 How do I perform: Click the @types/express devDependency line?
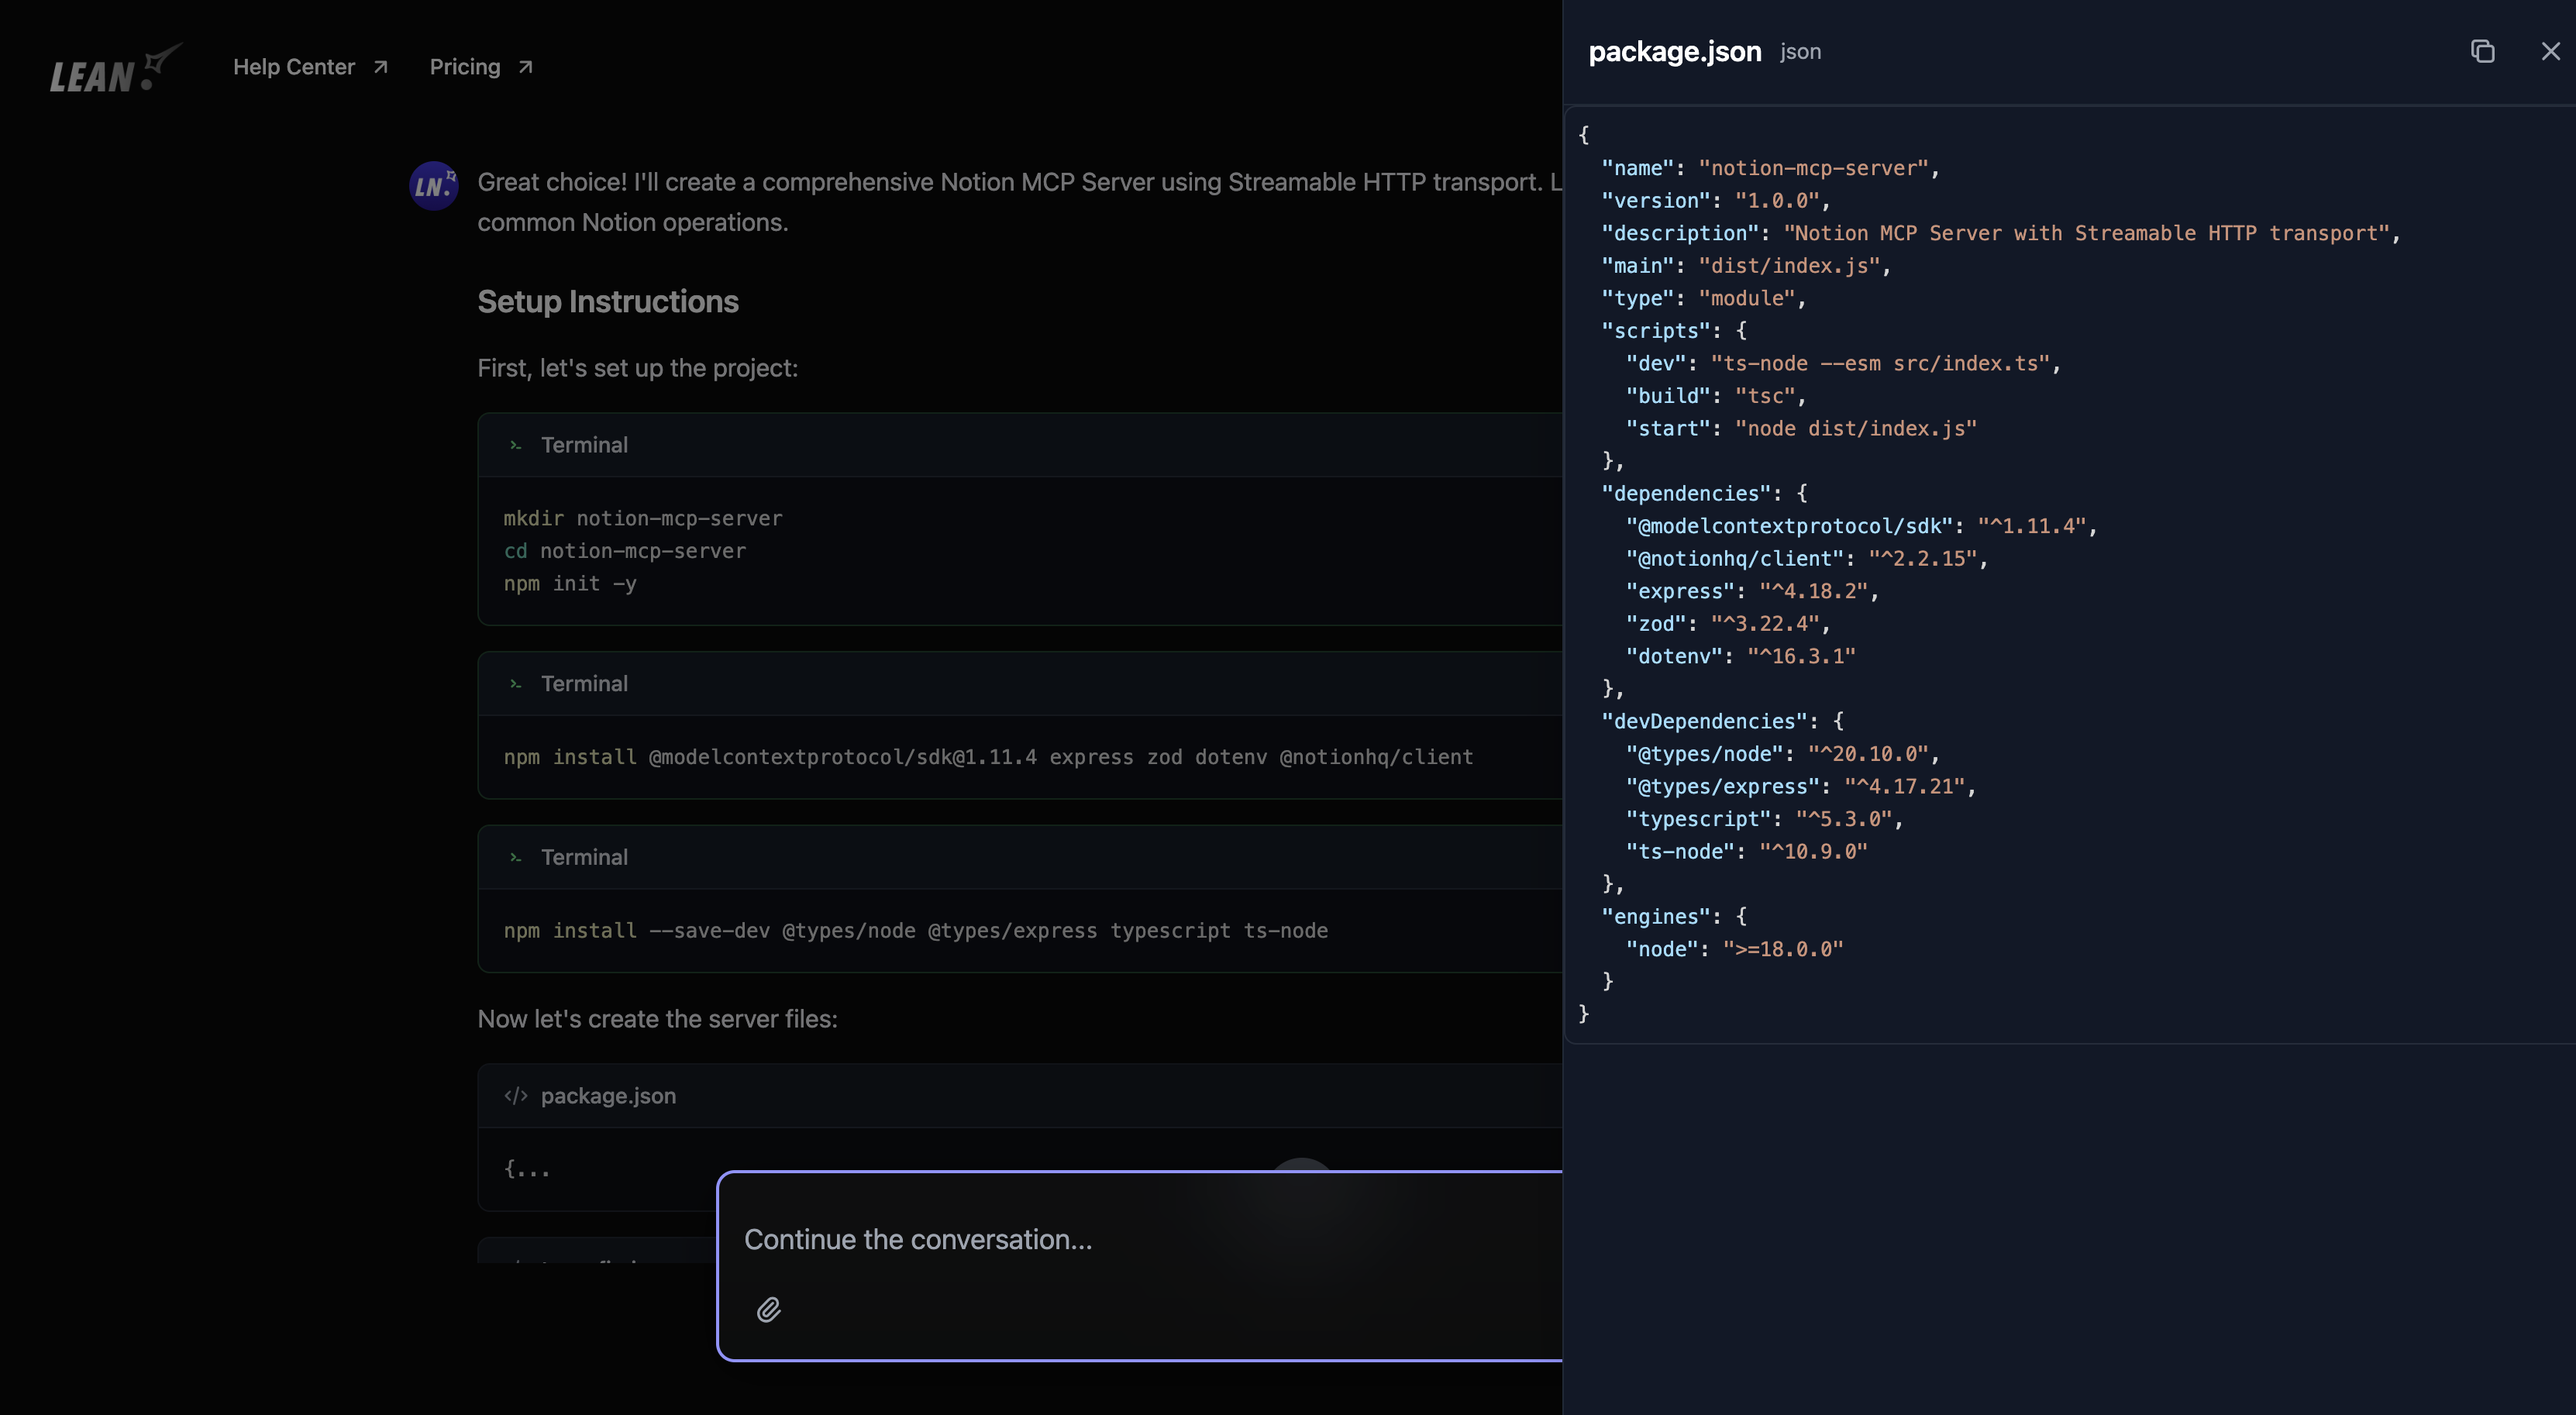pos(1801,786)
